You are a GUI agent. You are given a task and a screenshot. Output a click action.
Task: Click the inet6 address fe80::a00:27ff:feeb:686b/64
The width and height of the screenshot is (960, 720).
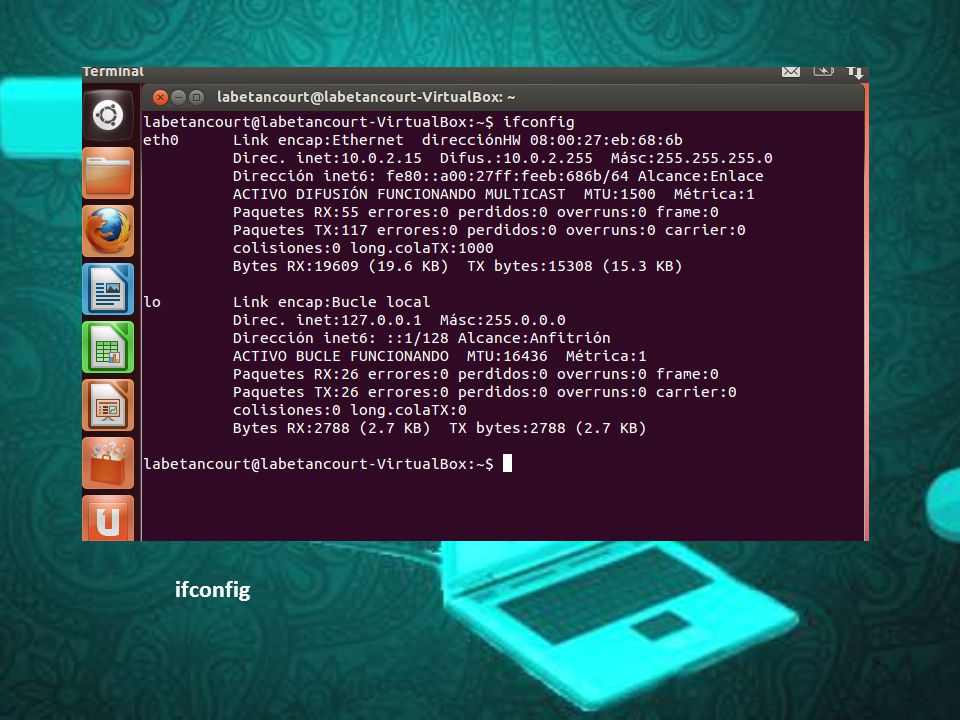pos(508,176)
